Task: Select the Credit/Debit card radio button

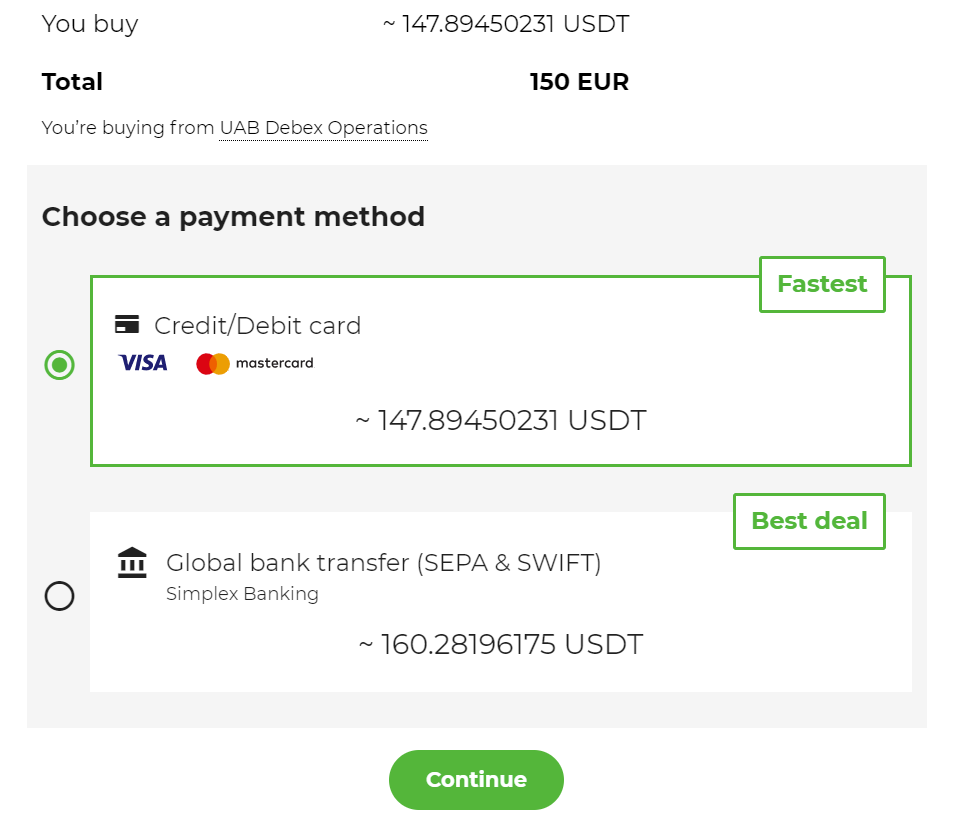Action: pyautogui.click(x=60, y=365)
